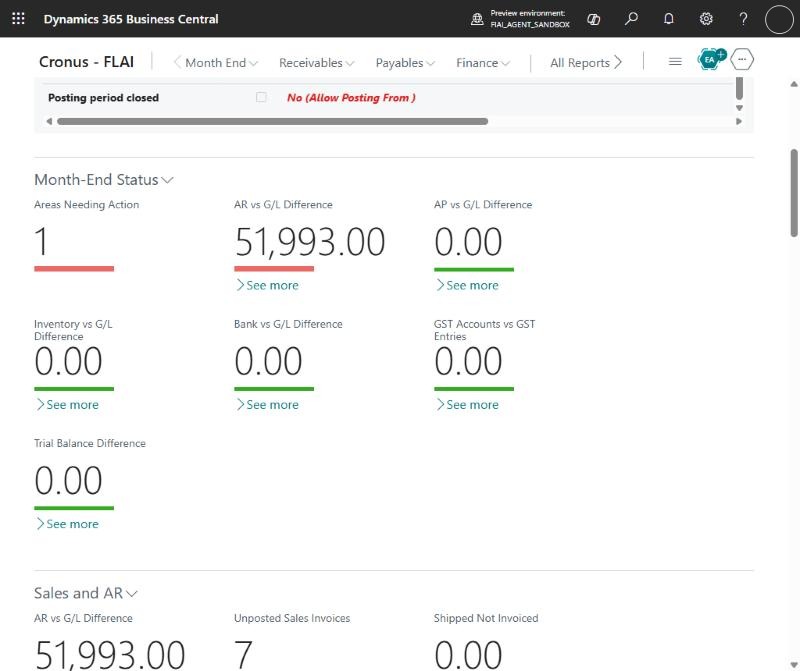The width and height of the screenshot is (800, 671).
Task: Open the app launcher waffle icon
Action: (x=18, y=19)
